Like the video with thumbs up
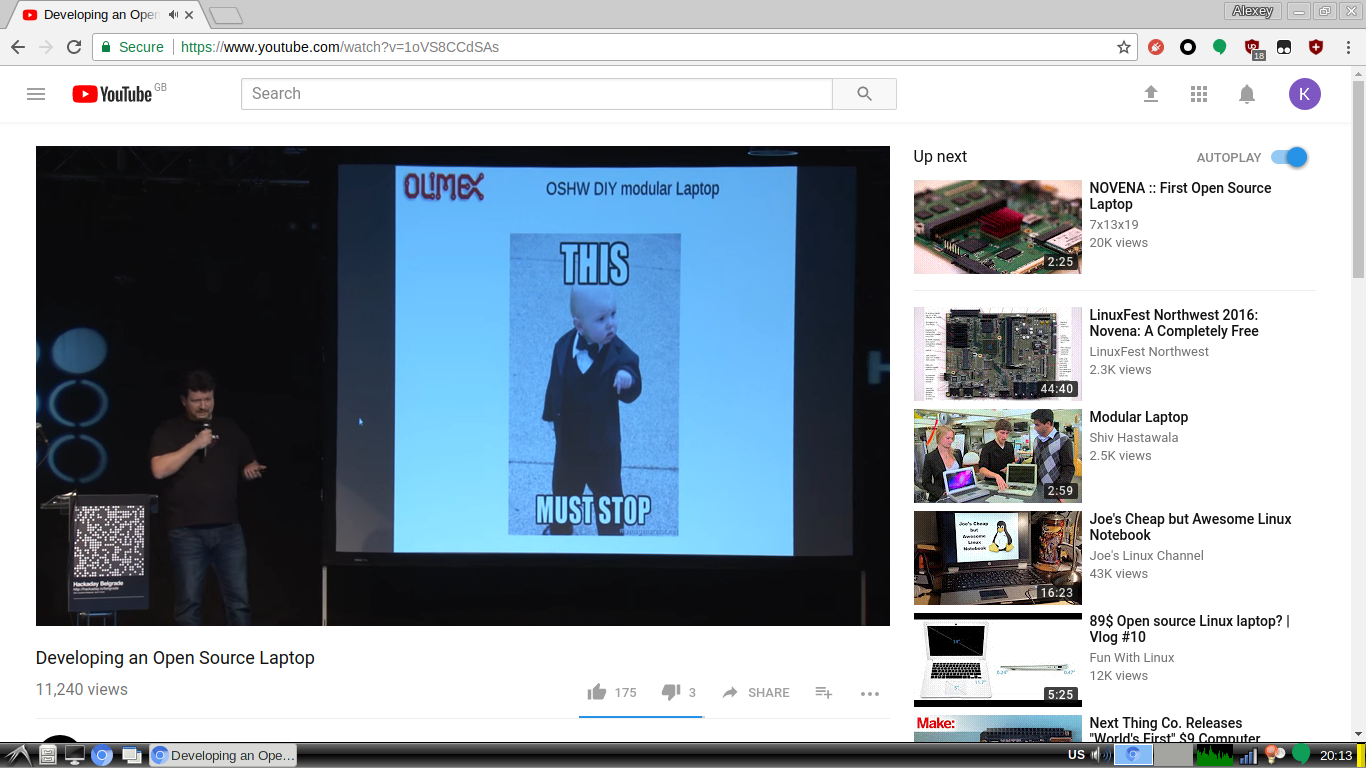1366x768 pixels. [x=597, y=692]
